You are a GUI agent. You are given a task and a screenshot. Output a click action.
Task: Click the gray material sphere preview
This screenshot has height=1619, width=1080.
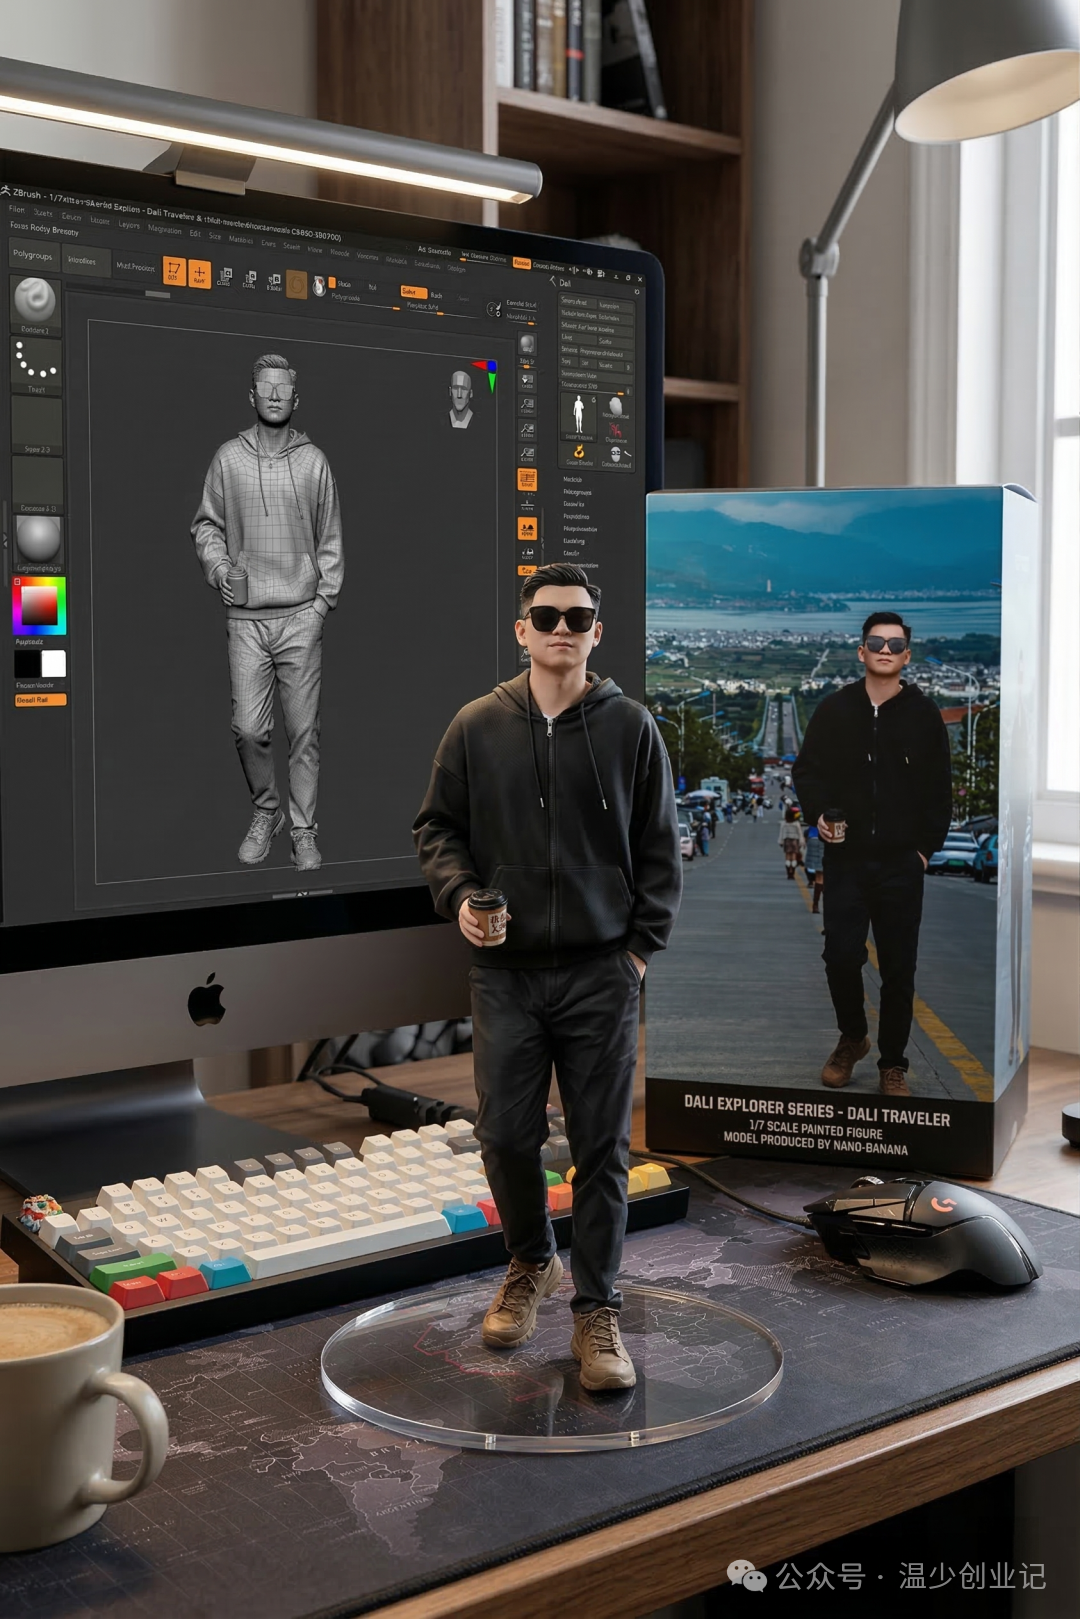click(38, 539)
